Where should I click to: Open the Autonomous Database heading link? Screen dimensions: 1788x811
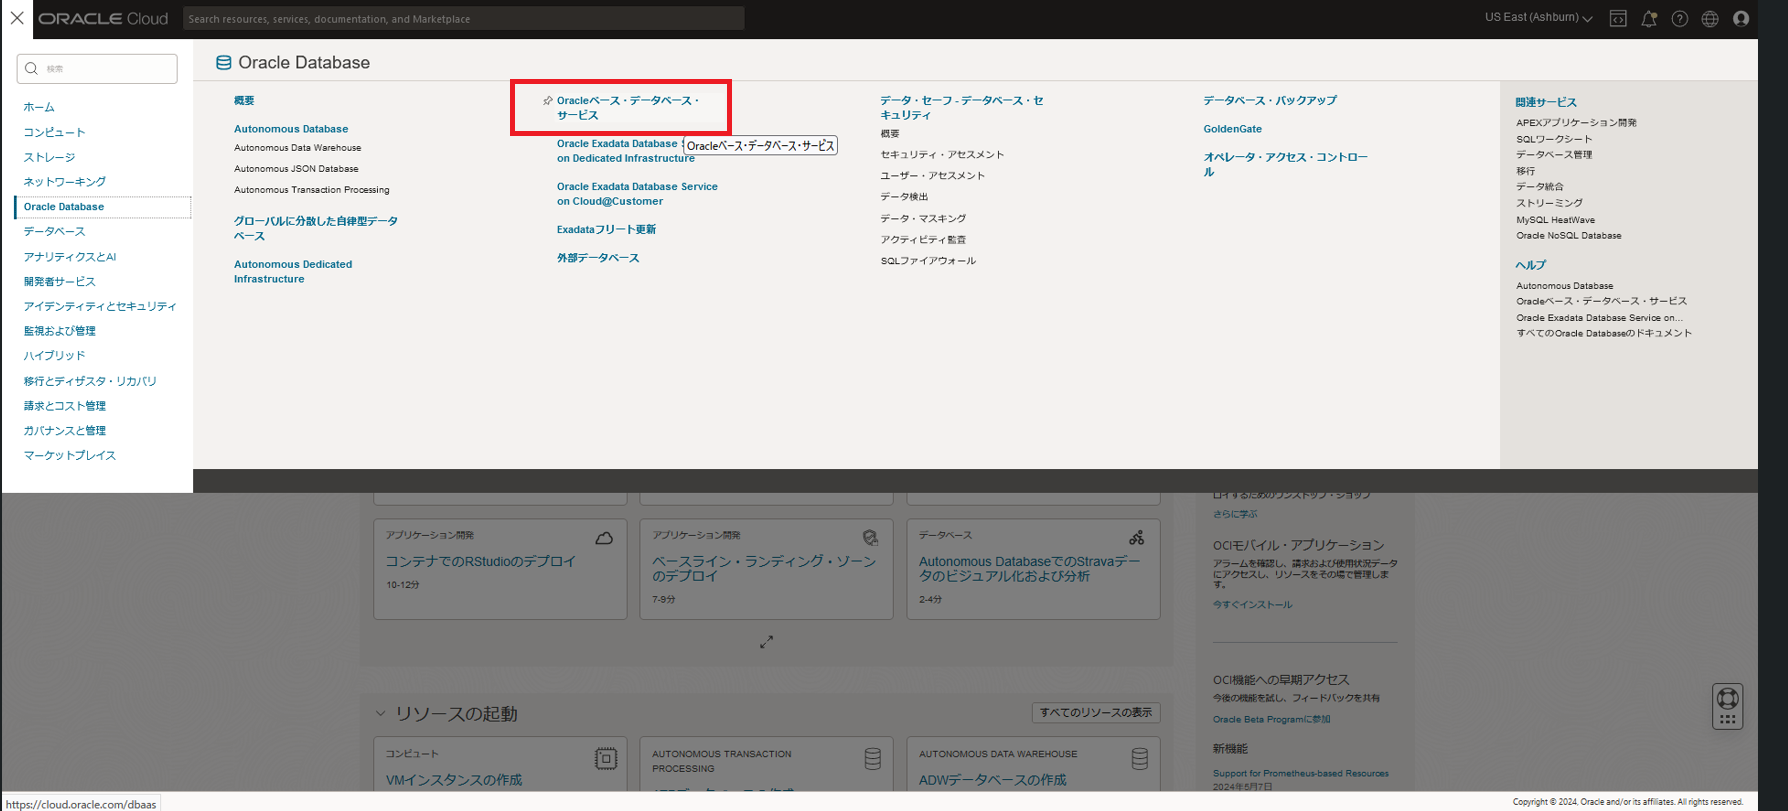(291, 129)
